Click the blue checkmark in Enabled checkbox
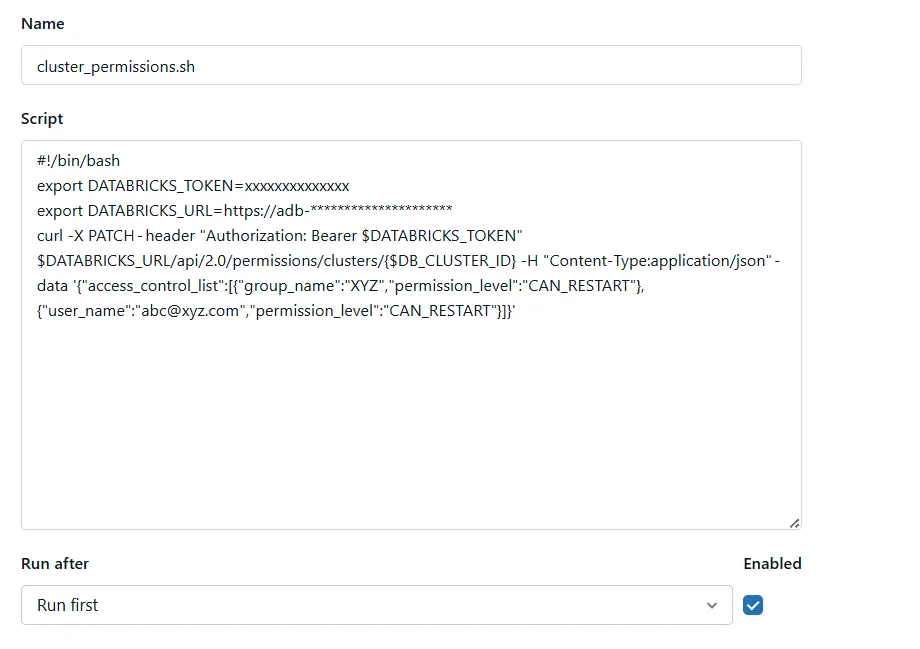Screen dimensions: 920x649 click(x=752, y=605)
